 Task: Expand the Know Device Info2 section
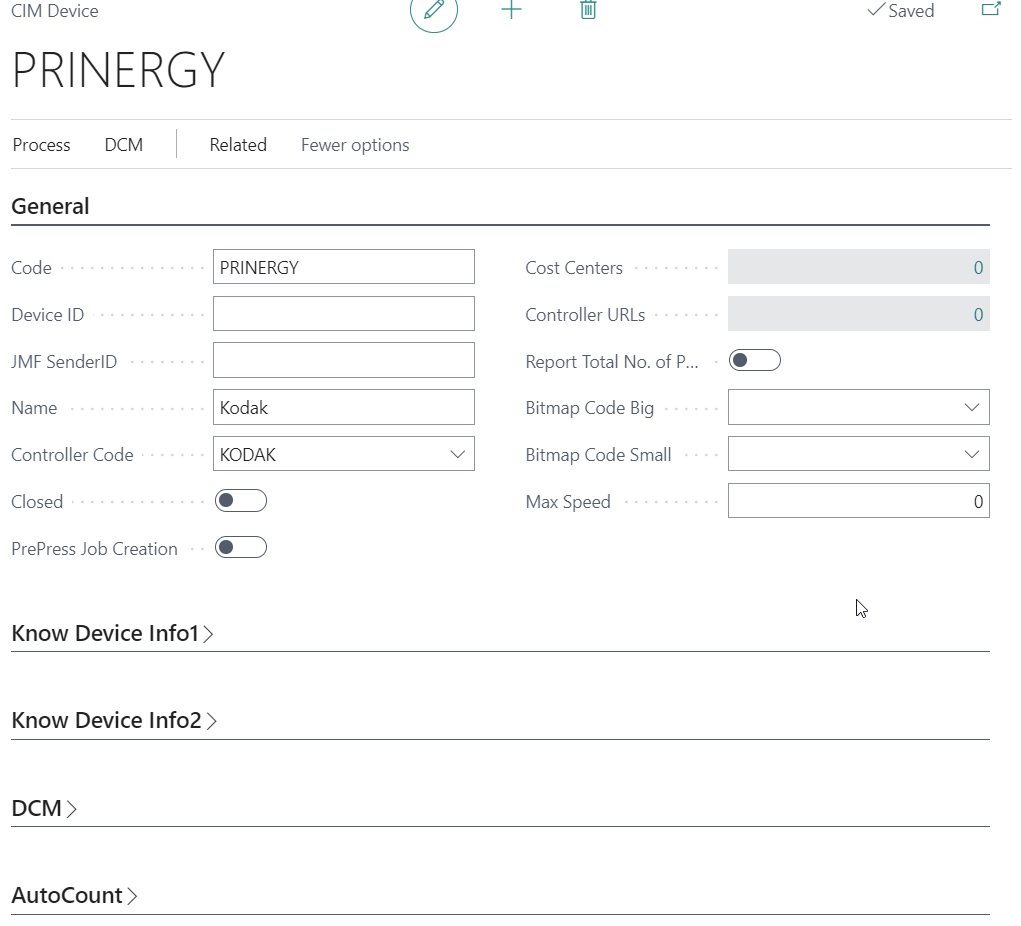[x=114, y=721]
